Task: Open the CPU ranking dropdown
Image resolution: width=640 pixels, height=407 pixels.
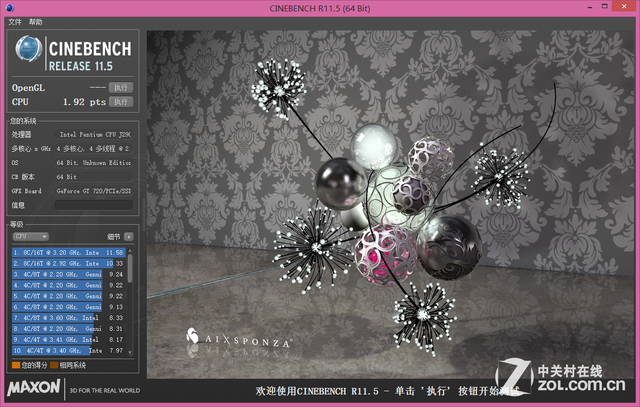Action: coord(31,236)
